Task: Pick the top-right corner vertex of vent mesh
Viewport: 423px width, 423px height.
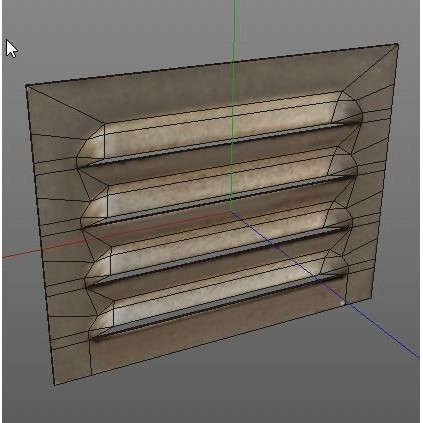Action: [397, 44]
